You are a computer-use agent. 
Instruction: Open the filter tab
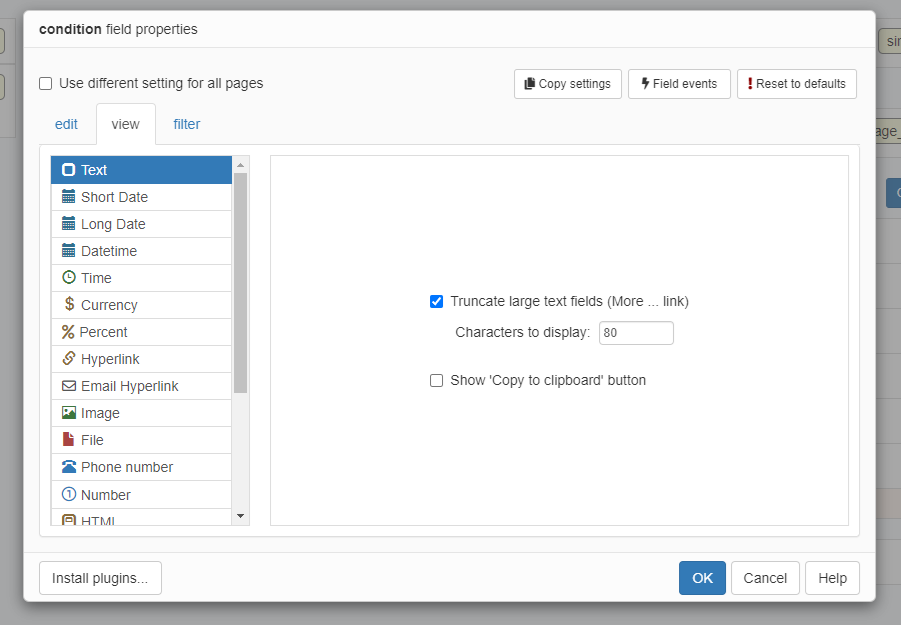click(186, 124)
